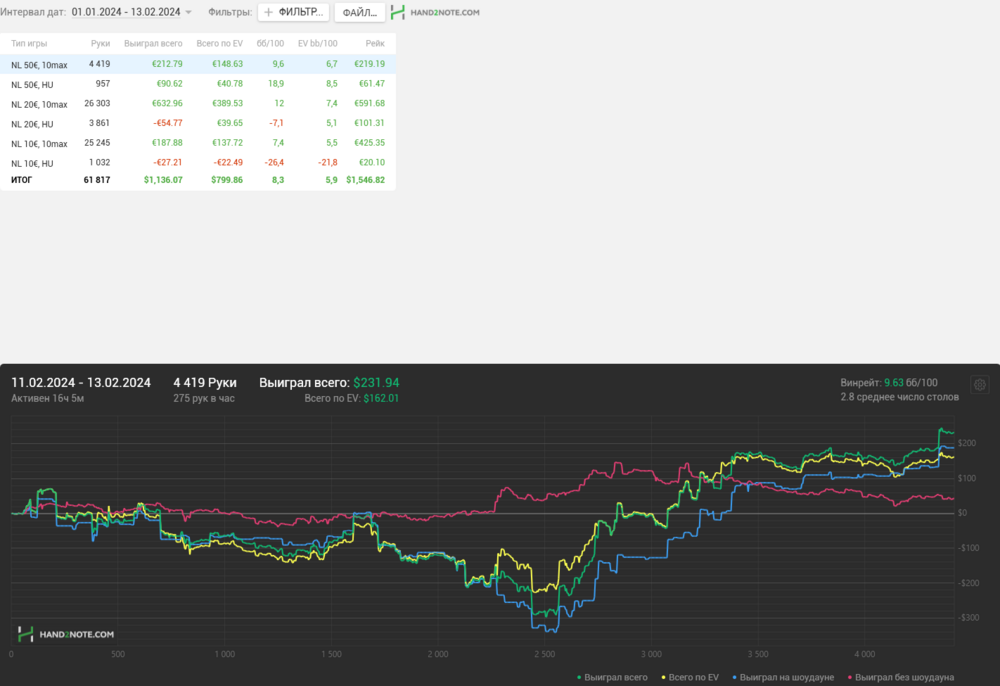1000x686 pixels.
Task: Select the NL 10€, 10max row
Action: click(x=198, y=143)
